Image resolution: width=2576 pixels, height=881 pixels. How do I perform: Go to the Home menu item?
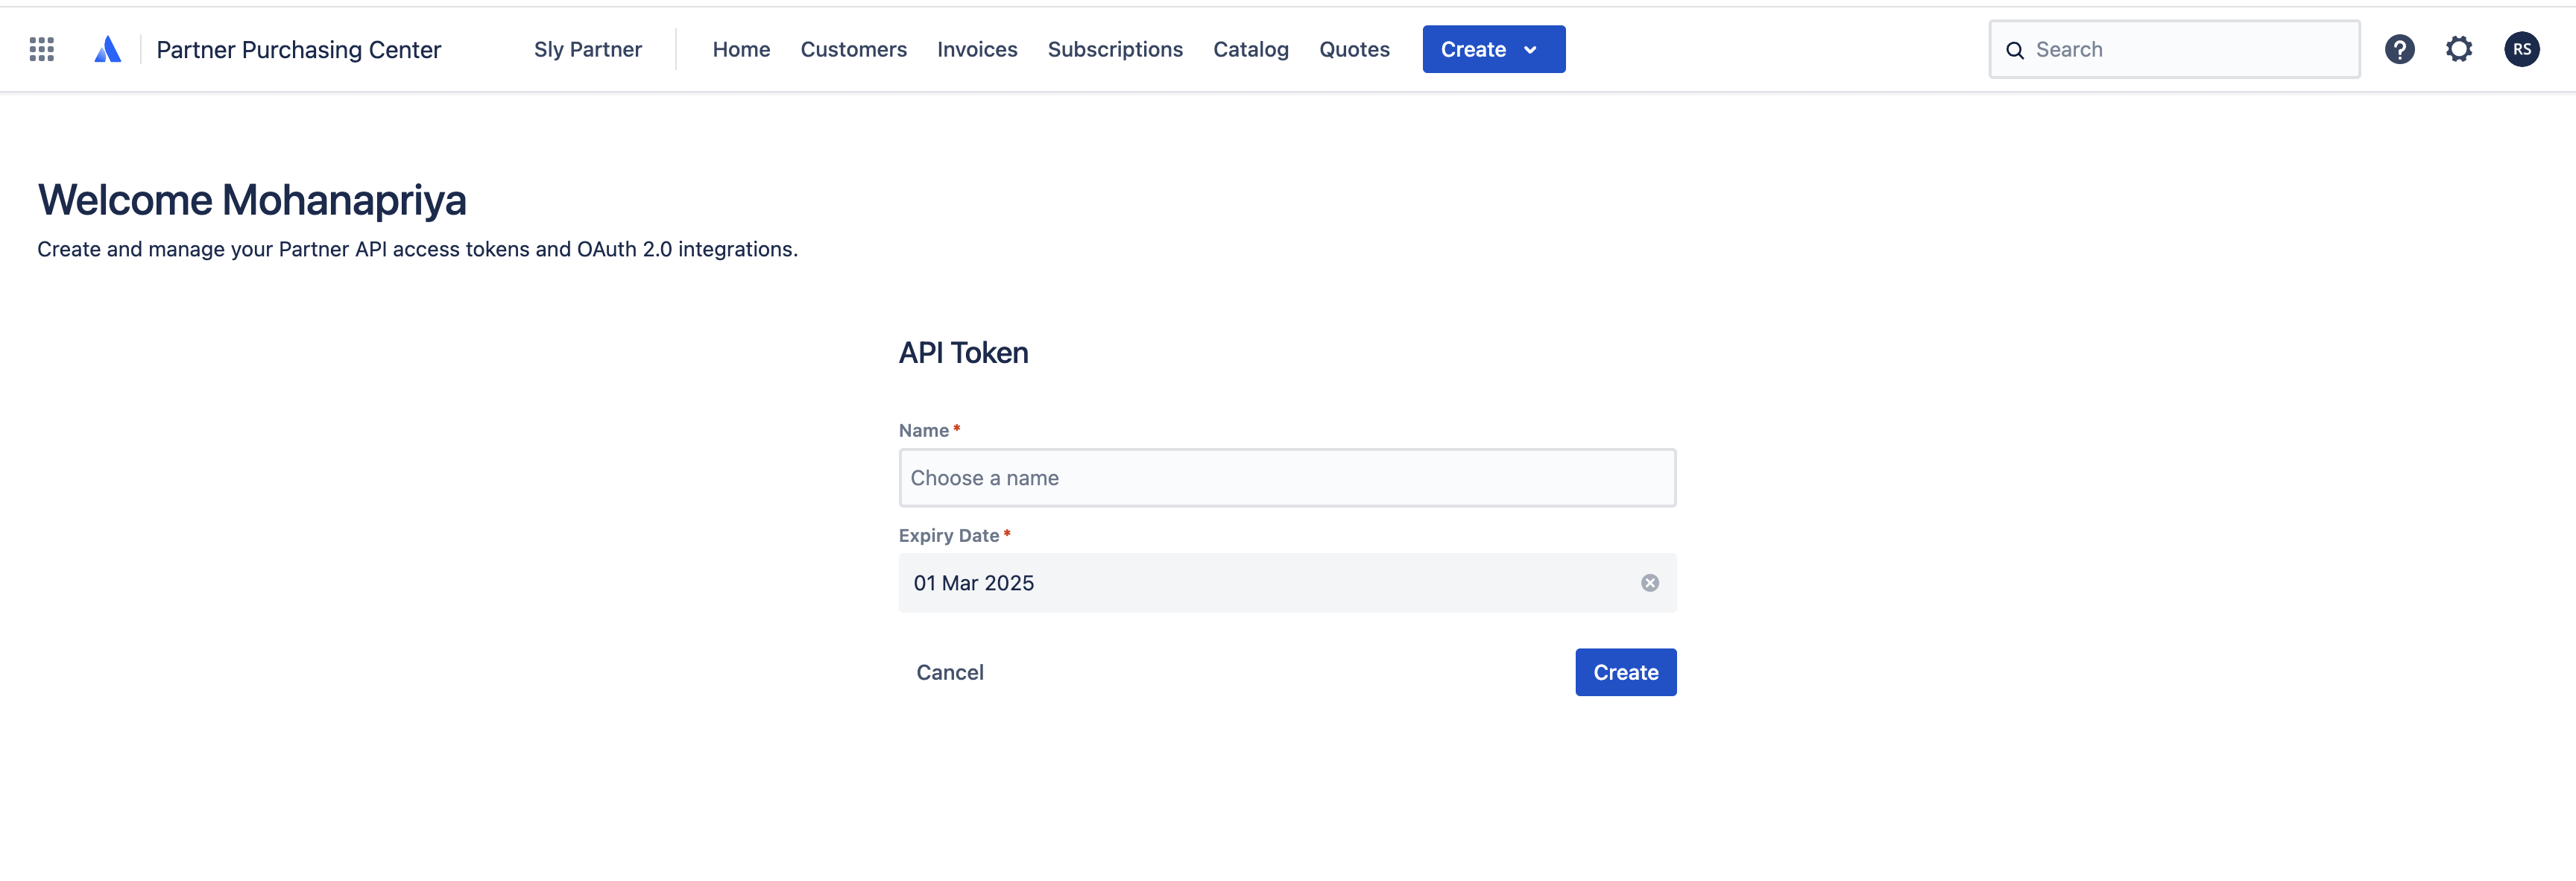[741, 49]
